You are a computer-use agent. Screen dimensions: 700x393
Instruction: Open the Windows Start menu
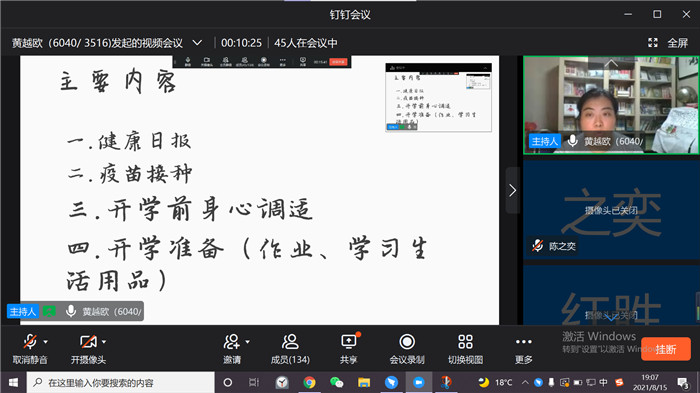(x=13, y=383)
